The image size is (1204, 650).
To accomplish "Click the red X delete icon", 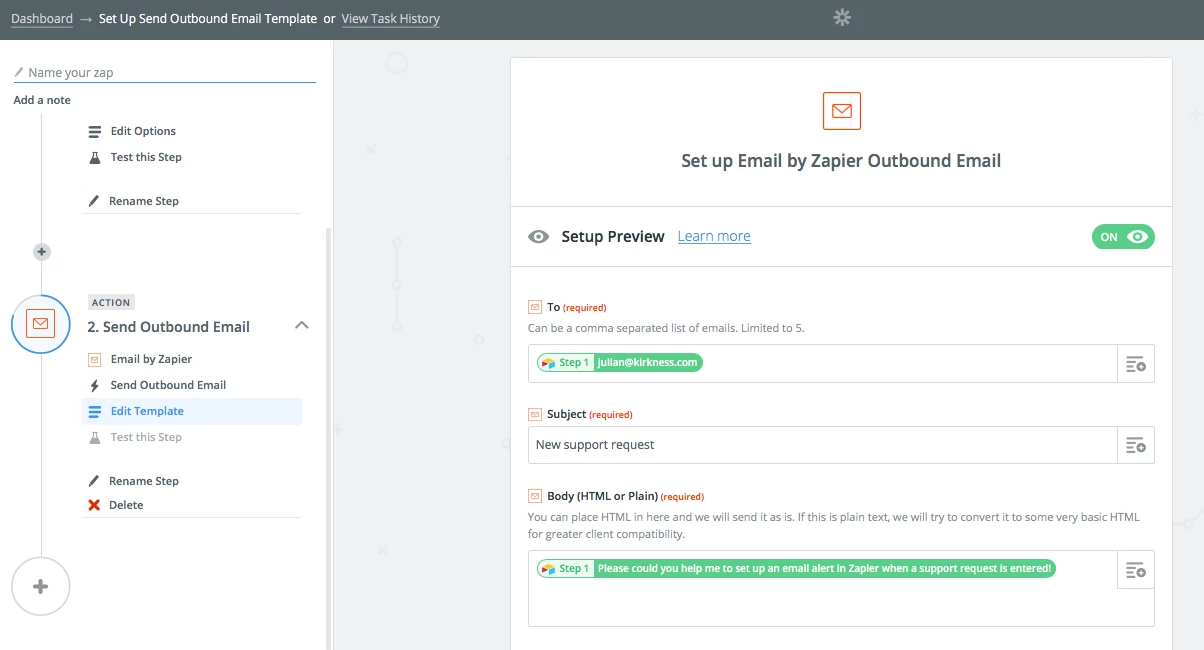I will (x=94, y=505).
